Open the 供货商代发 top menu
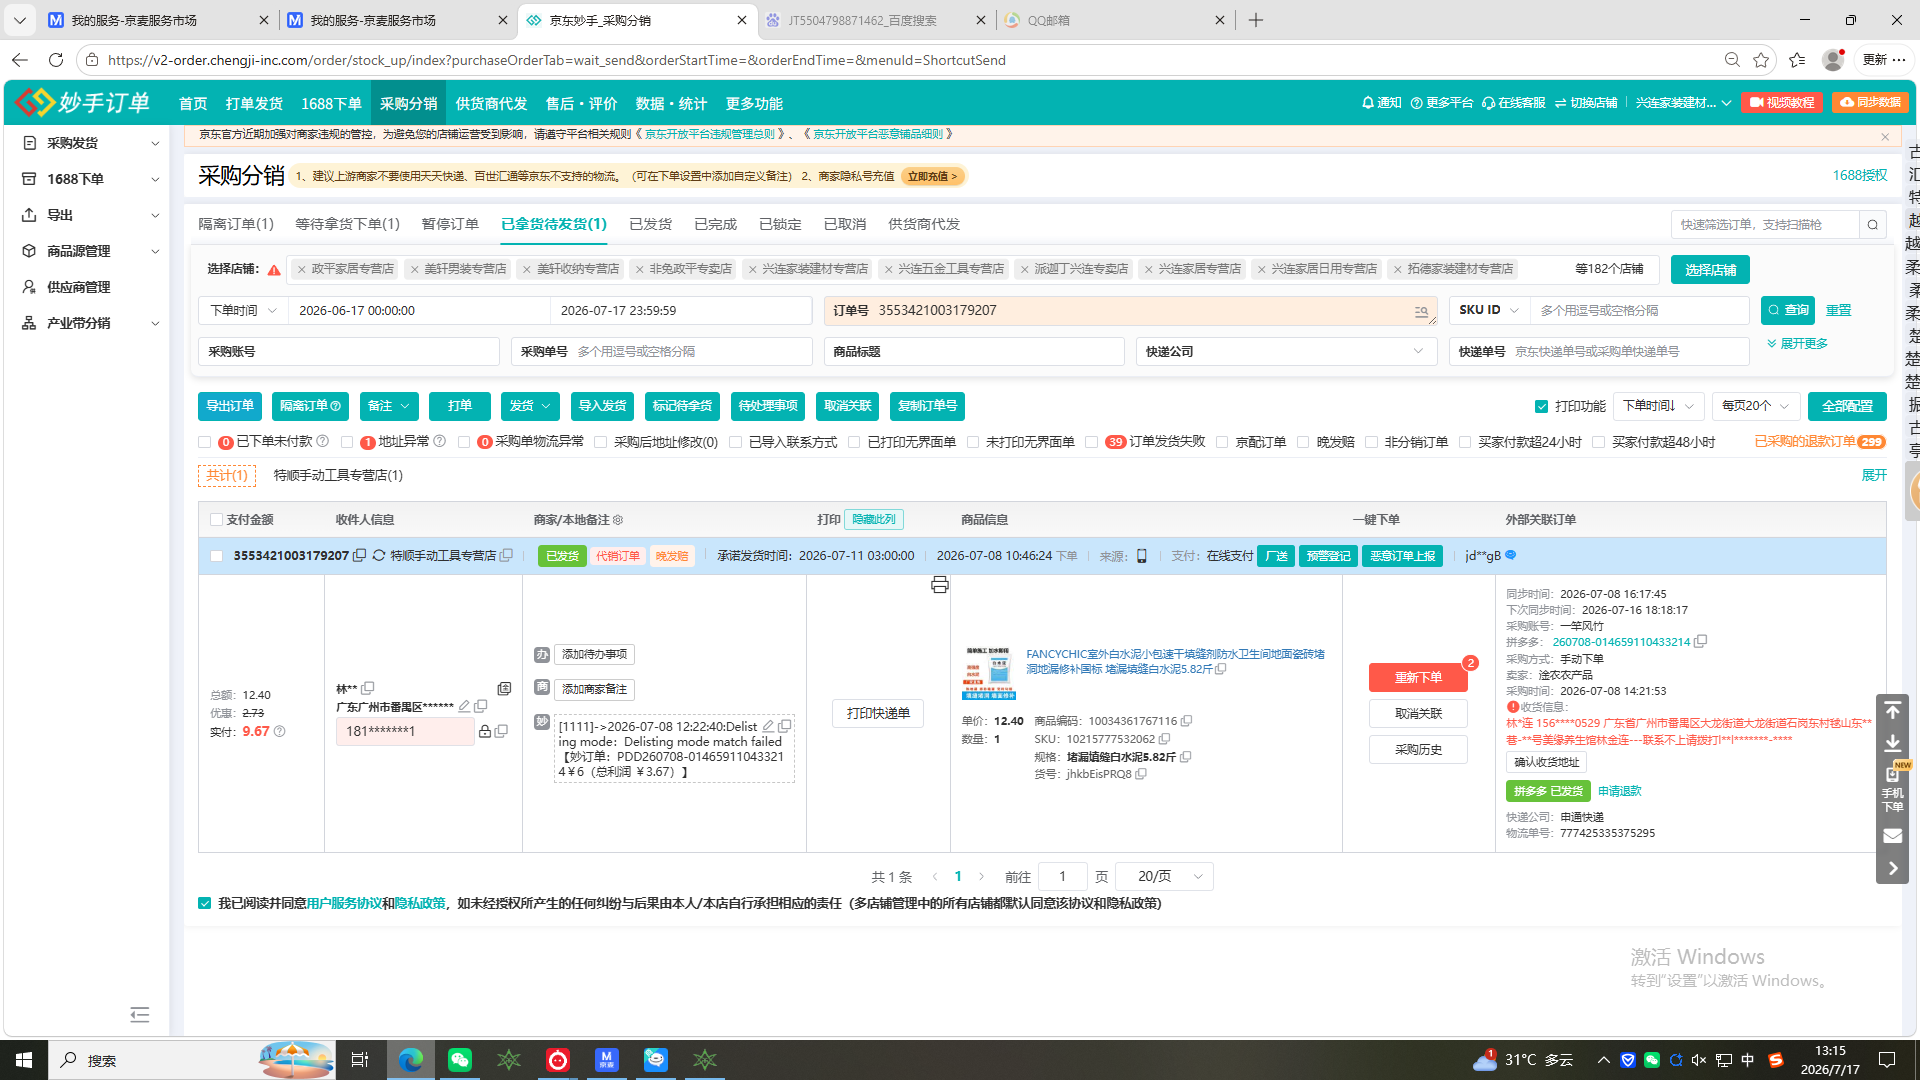Viewport: 1920px width, 1080px height. point(491,104)
